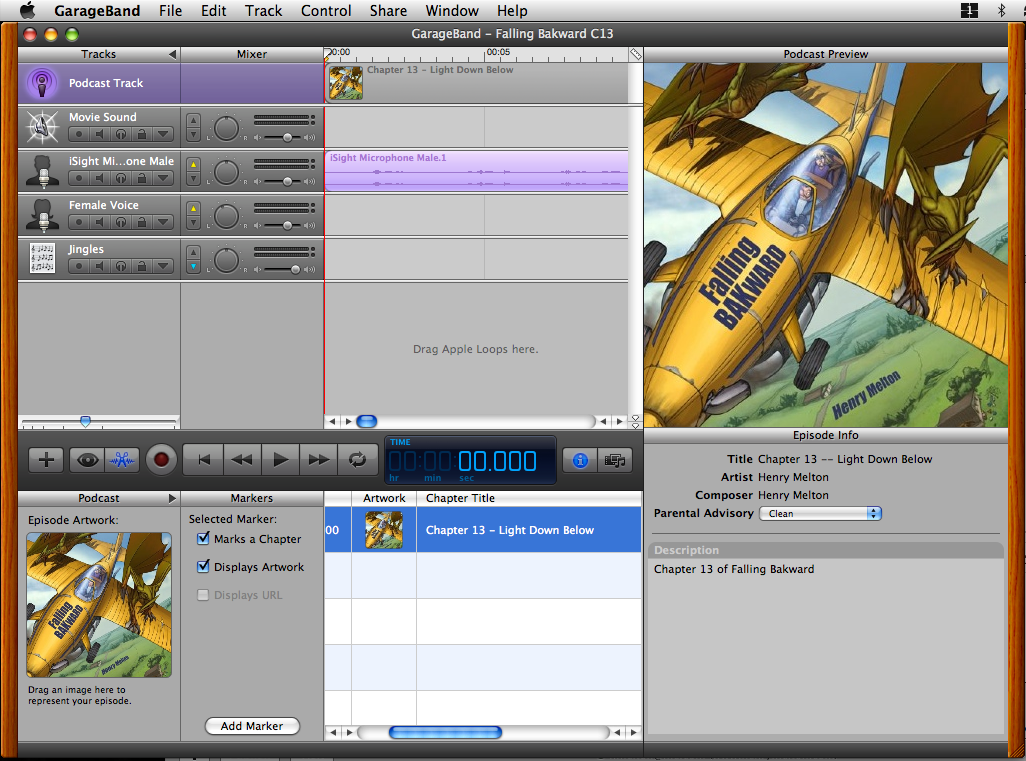Adjust the Jingles pan knob

point(226,260)
